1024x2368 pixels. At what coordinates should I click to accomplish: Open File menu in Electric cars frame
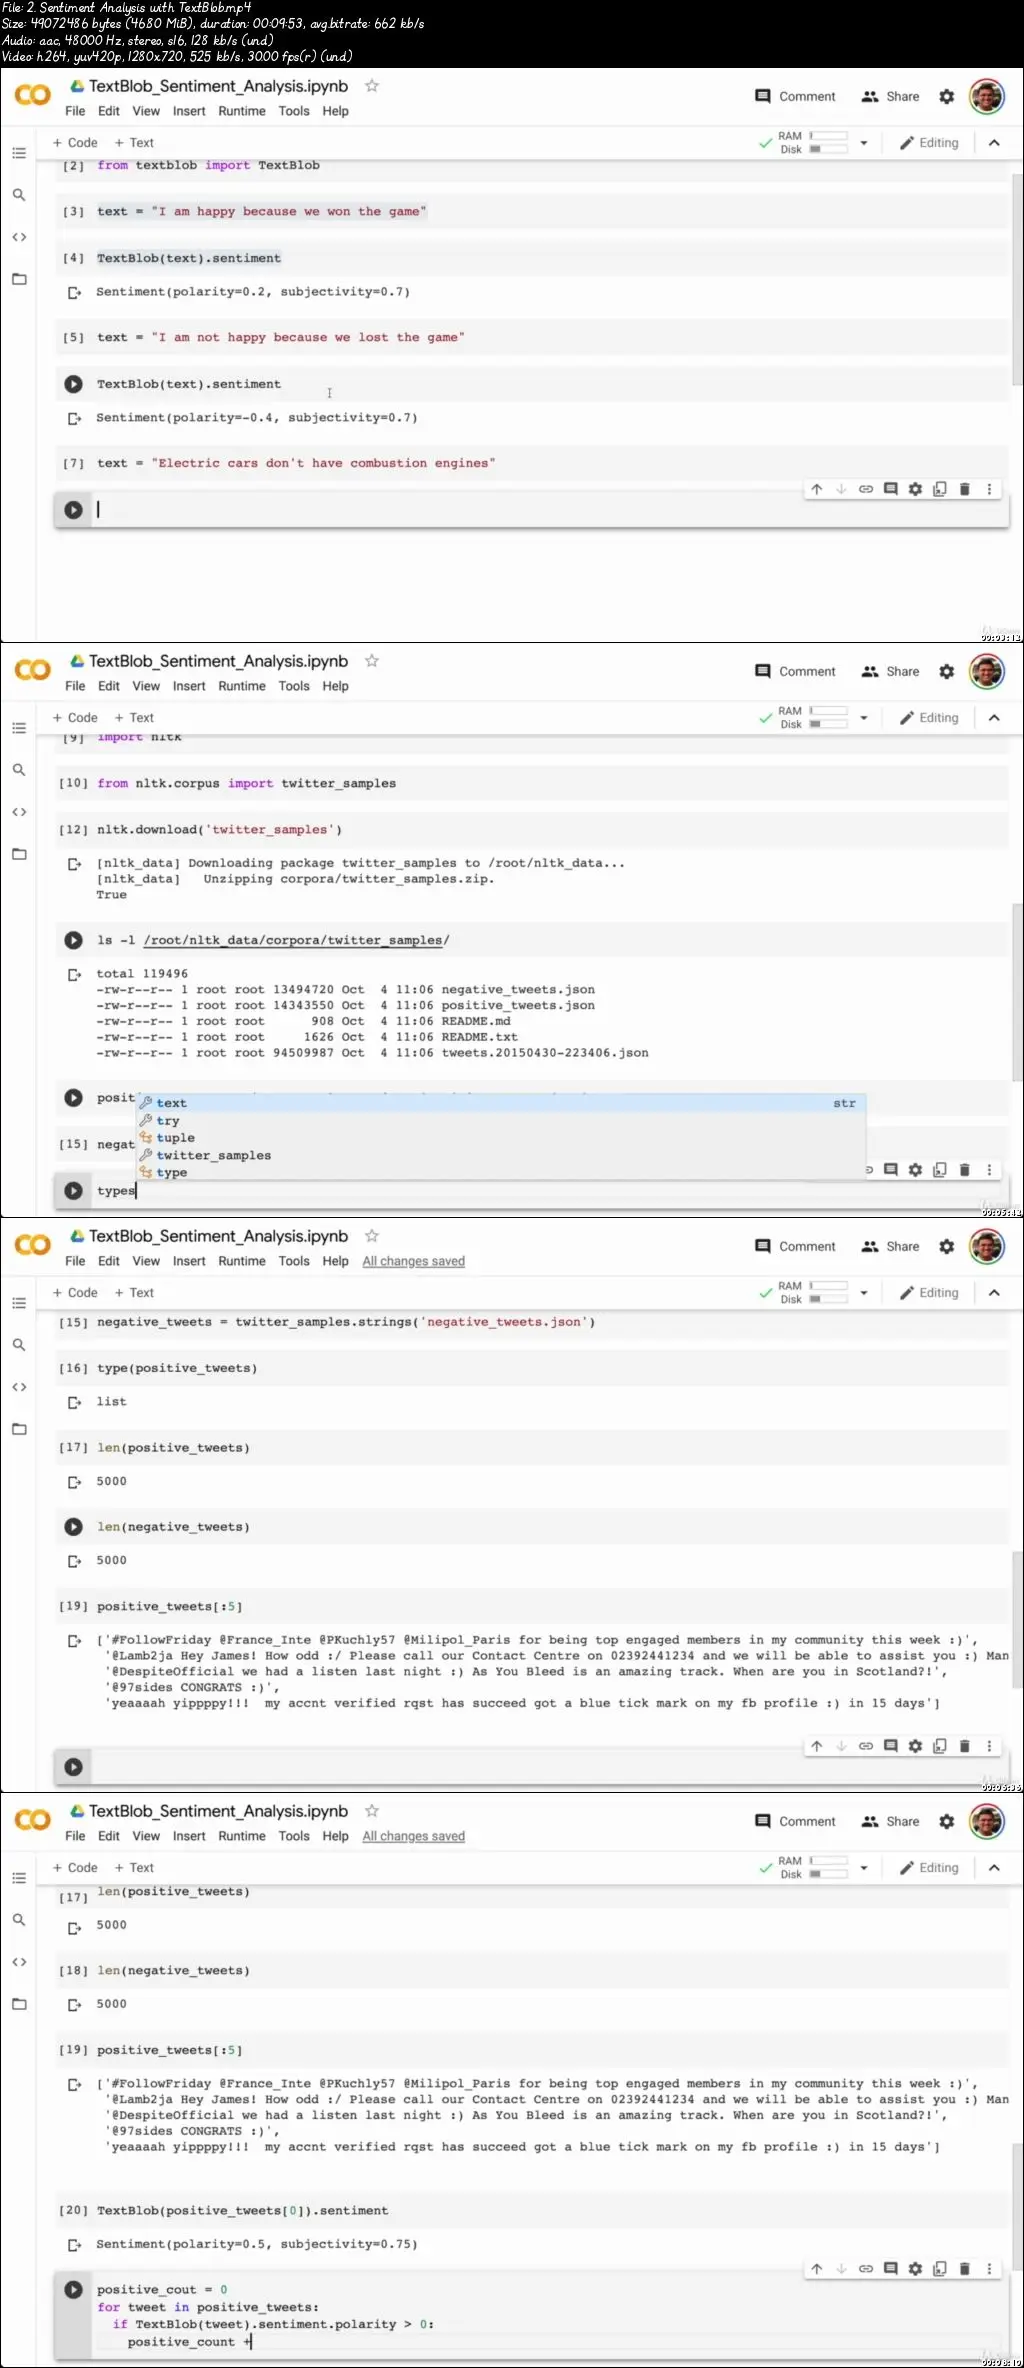coord(75,111)
